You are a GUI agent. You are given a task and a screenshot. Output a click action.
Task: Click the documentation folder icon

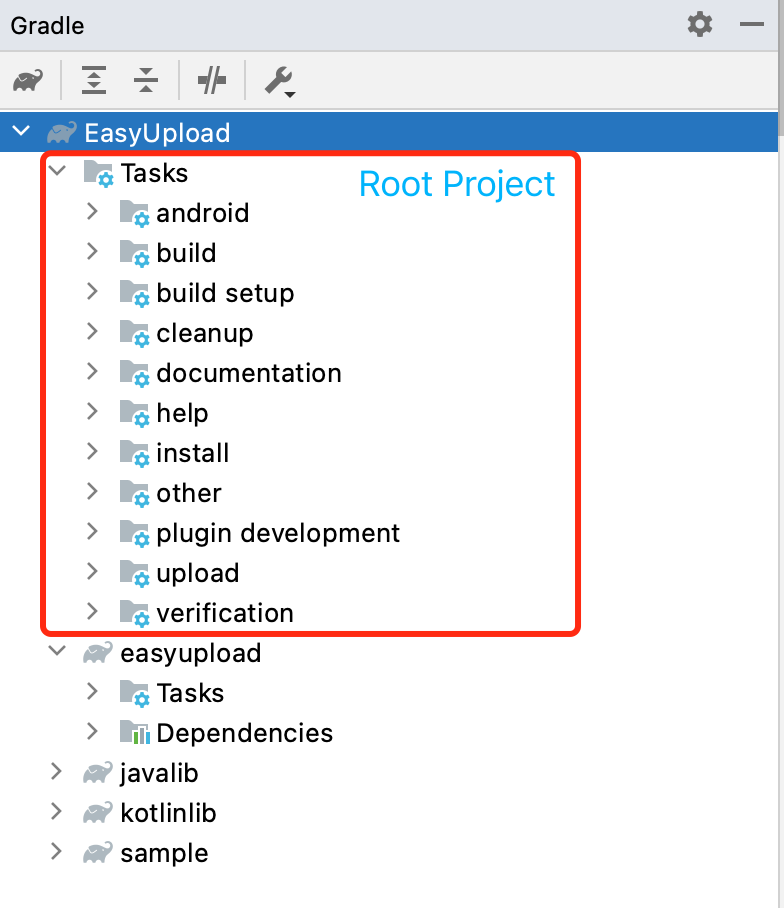[x=134, y=373]
